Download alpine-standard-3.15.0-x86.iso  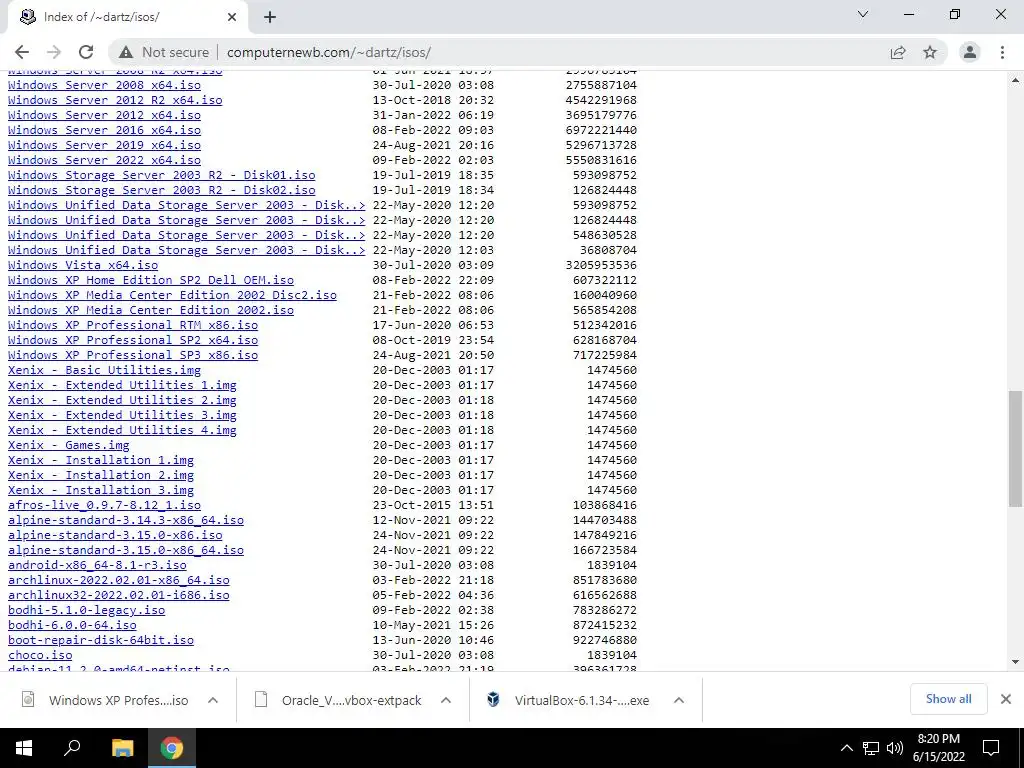(115, 536)
